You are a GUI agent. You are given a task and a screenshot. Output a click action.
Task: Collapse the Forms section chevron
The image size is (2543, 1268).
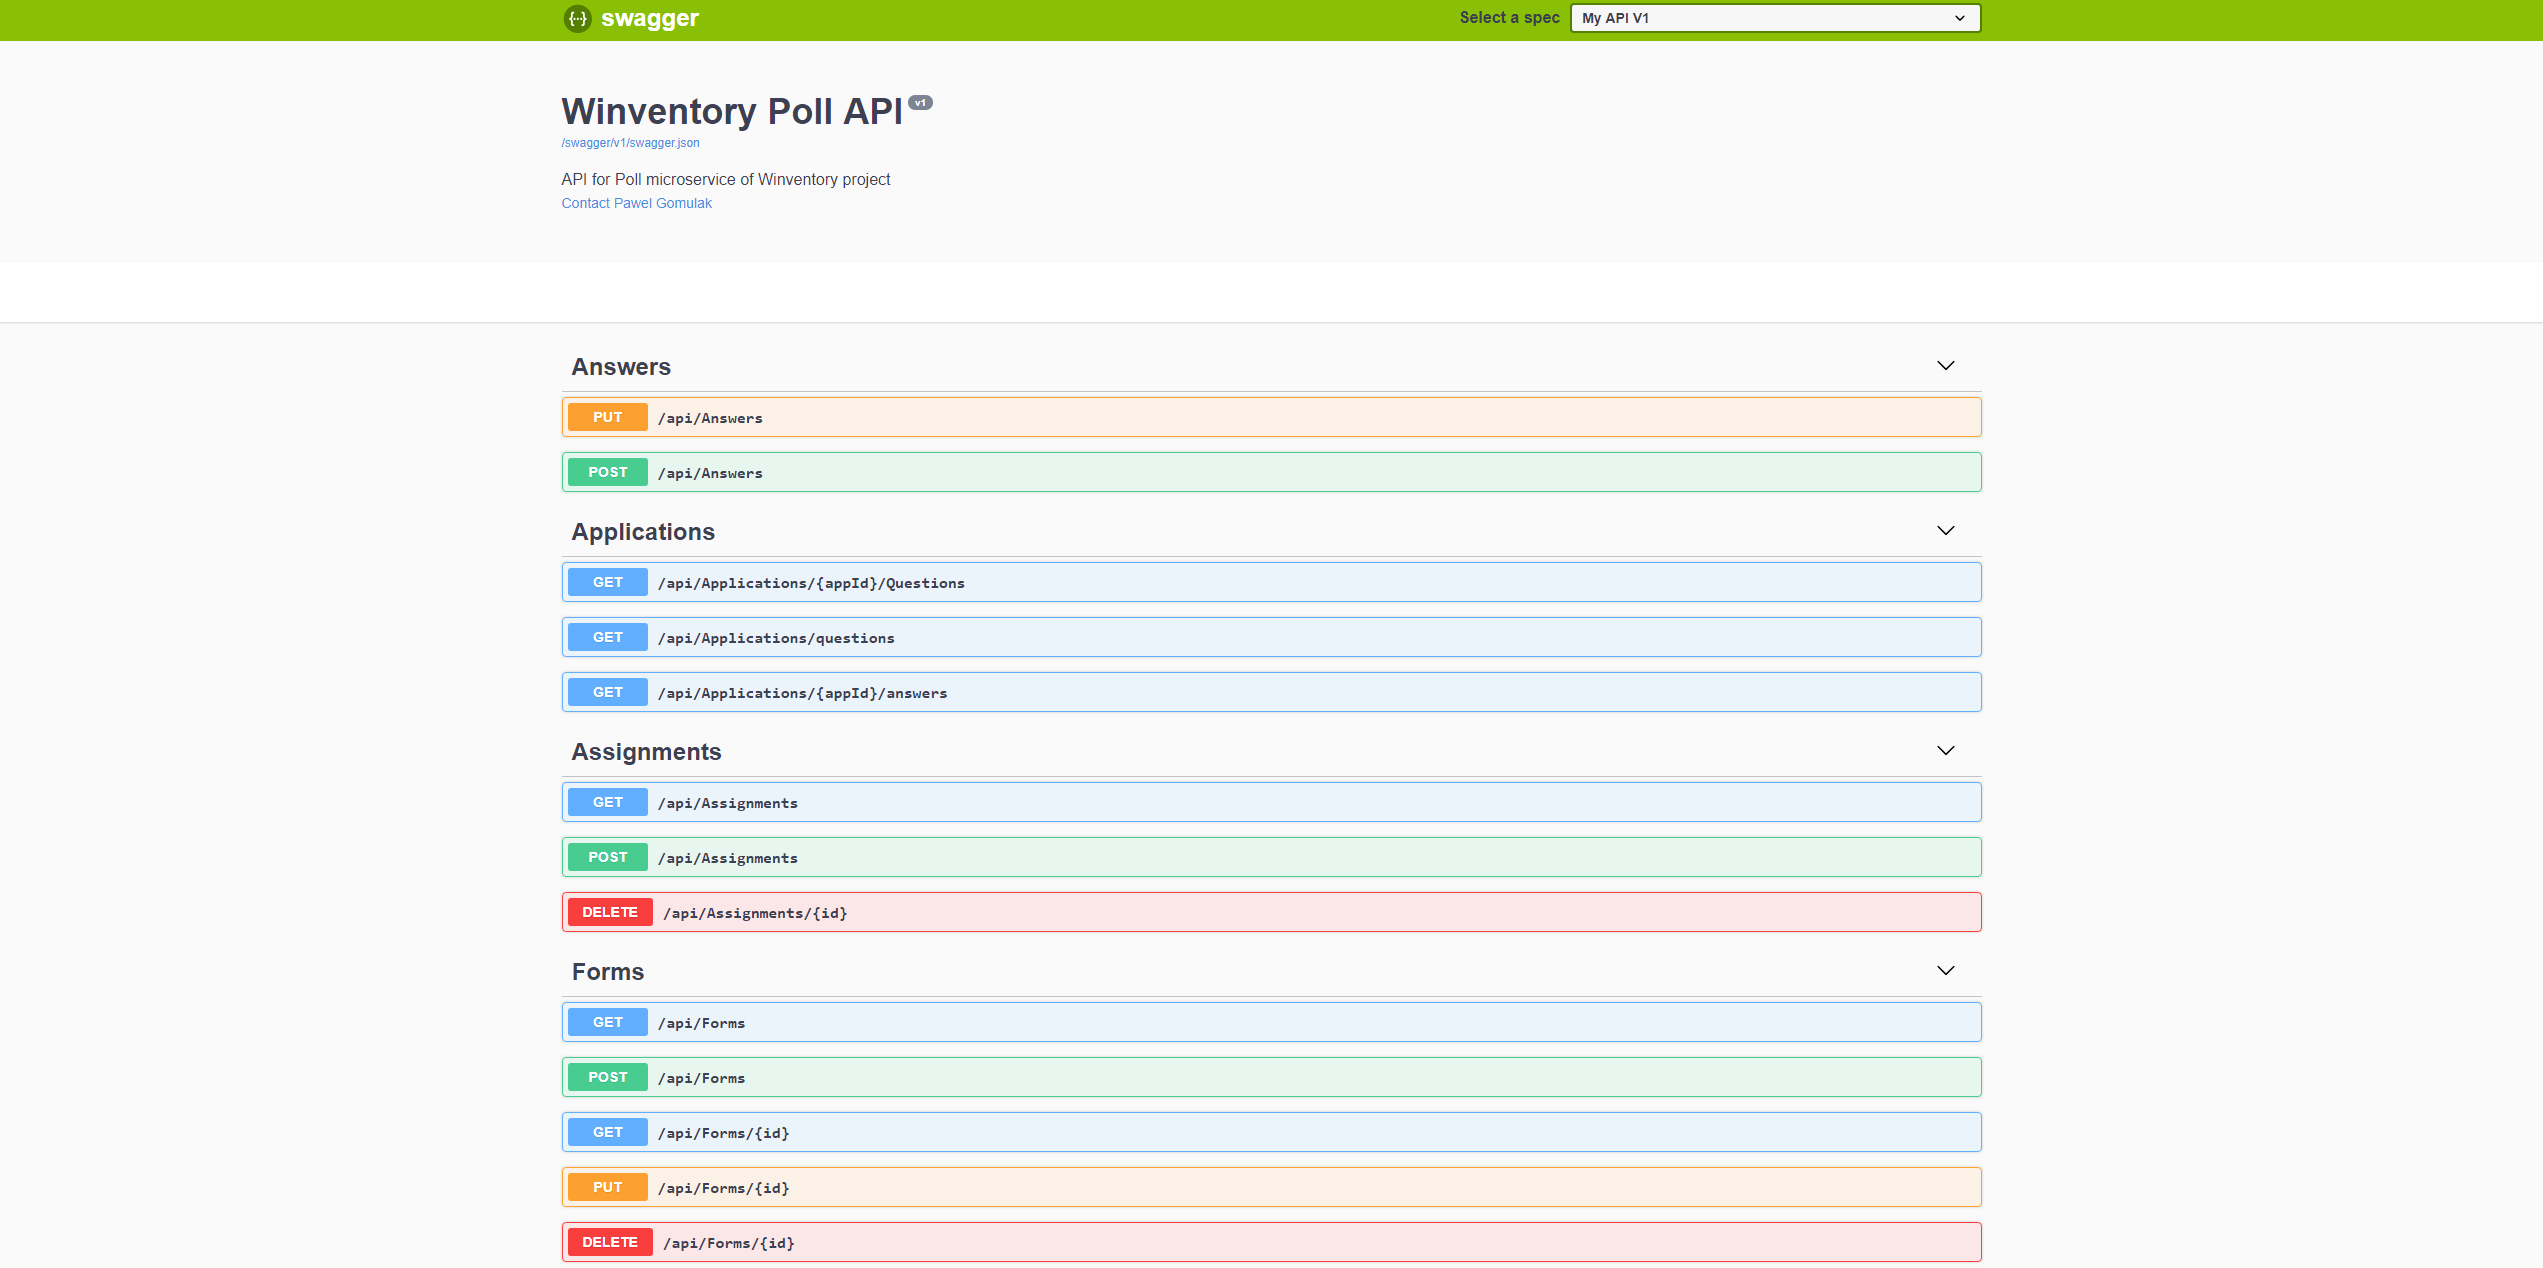point(1945,971)
